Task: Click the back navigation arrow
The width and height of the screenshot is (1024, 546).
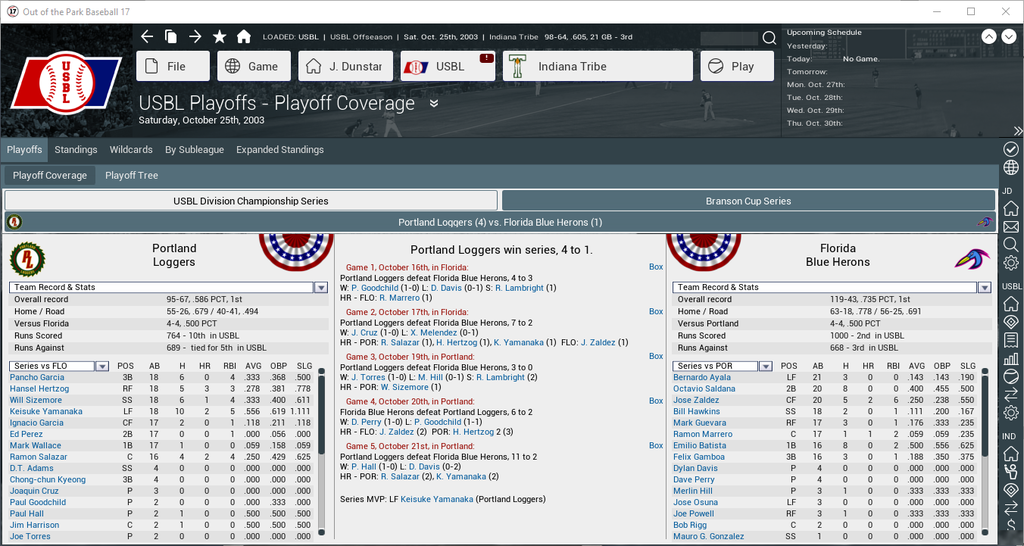Action: pos(147,37)
